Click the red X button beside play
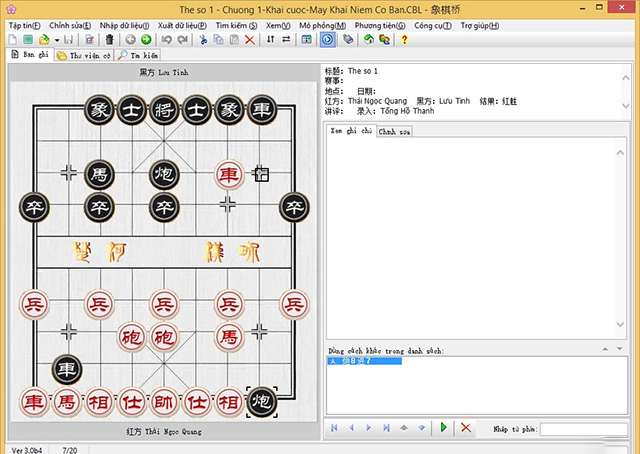The width and height of the screenshot is (640, 454). click(465, 428)
